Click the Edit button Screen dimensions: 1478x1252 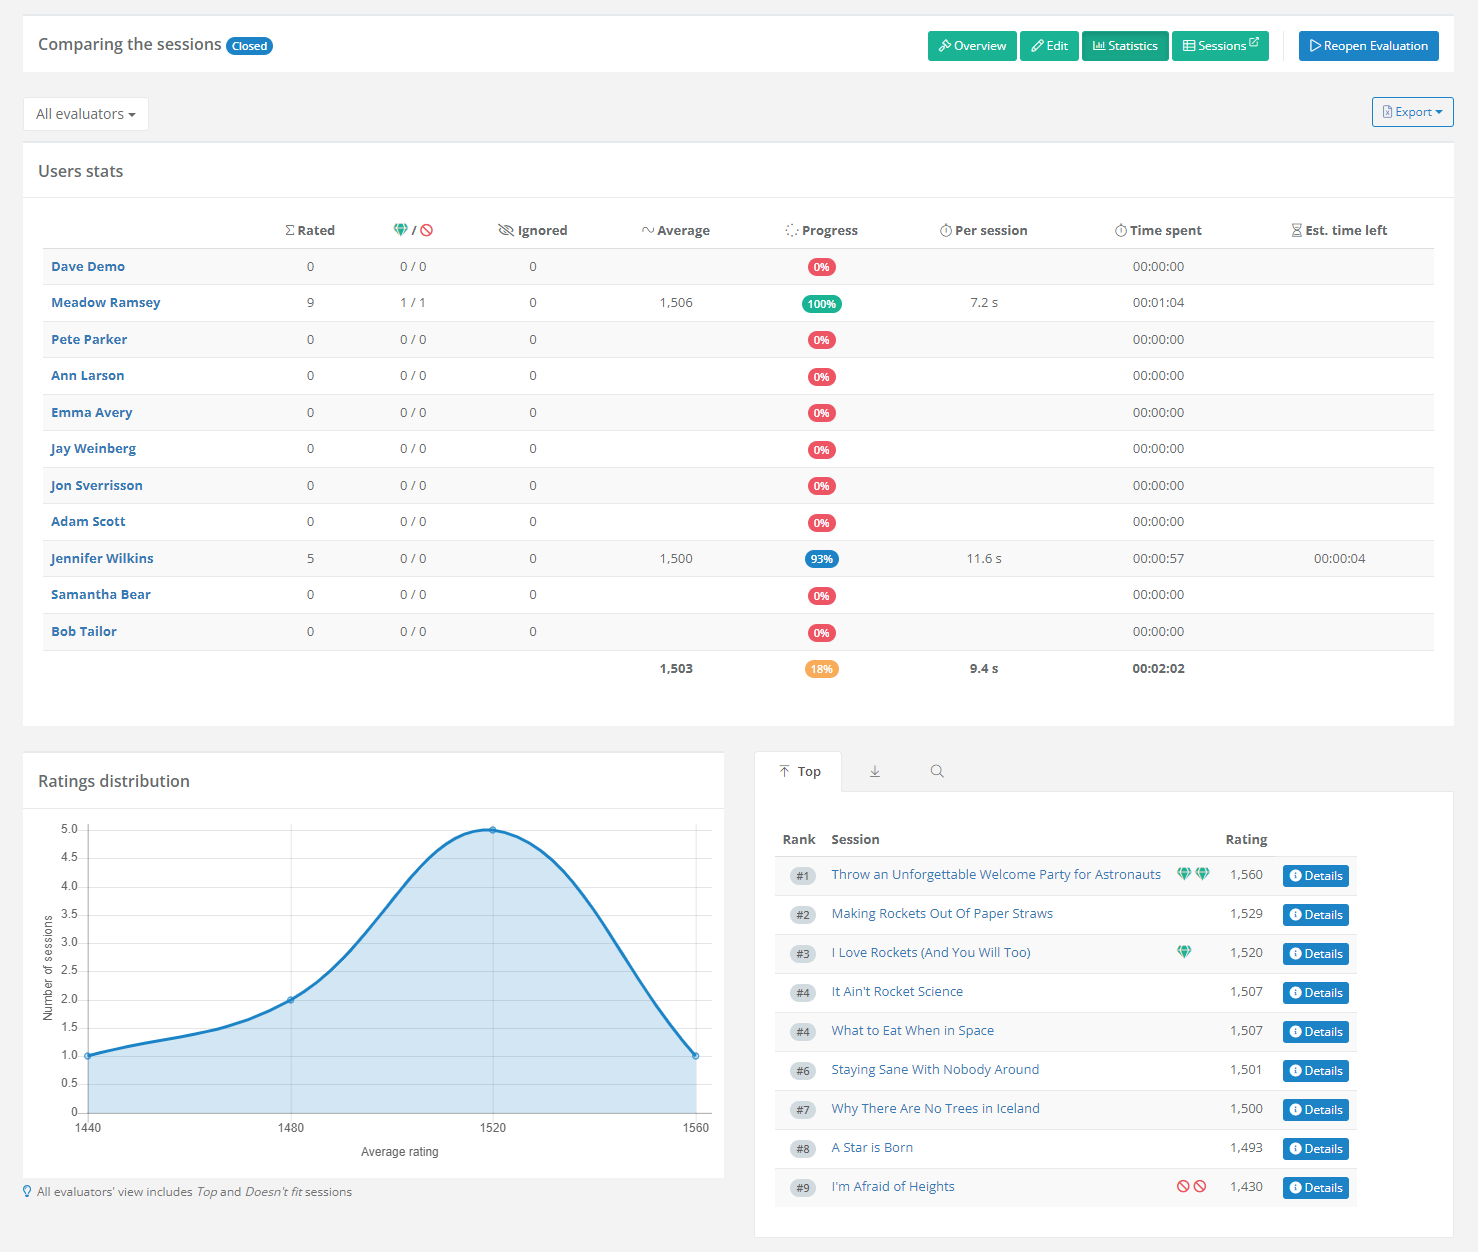[x=1049, y=46]
